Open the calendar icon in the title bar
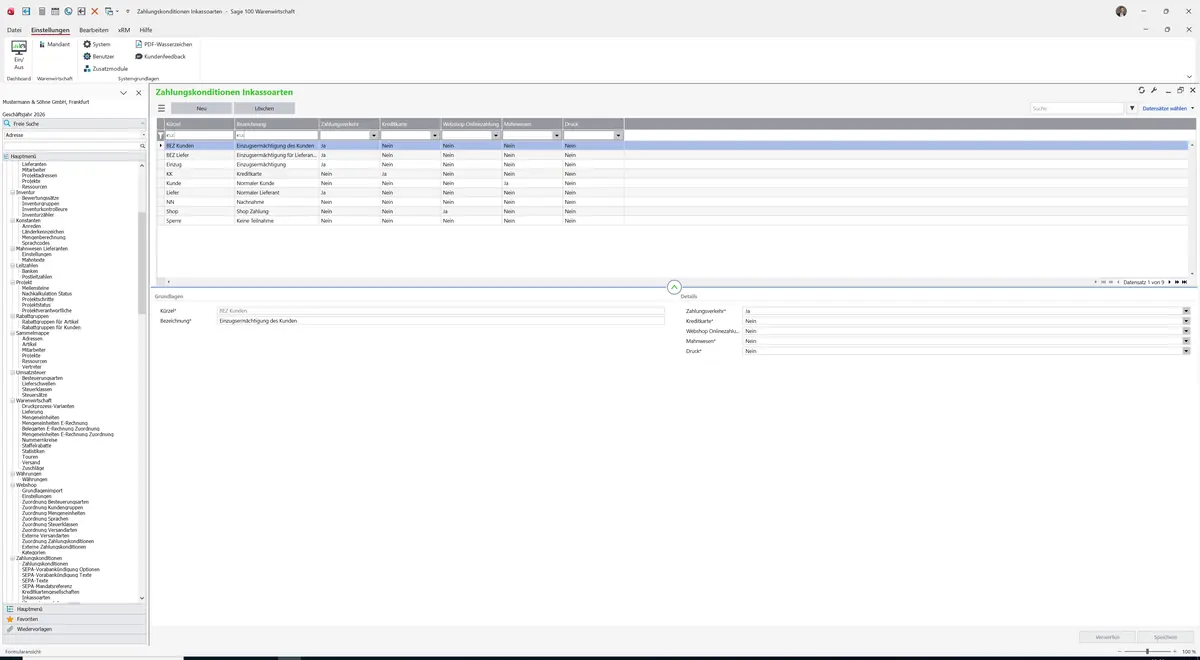The width and height of the screenshot is (1200, 660). (x=55, y=11)
